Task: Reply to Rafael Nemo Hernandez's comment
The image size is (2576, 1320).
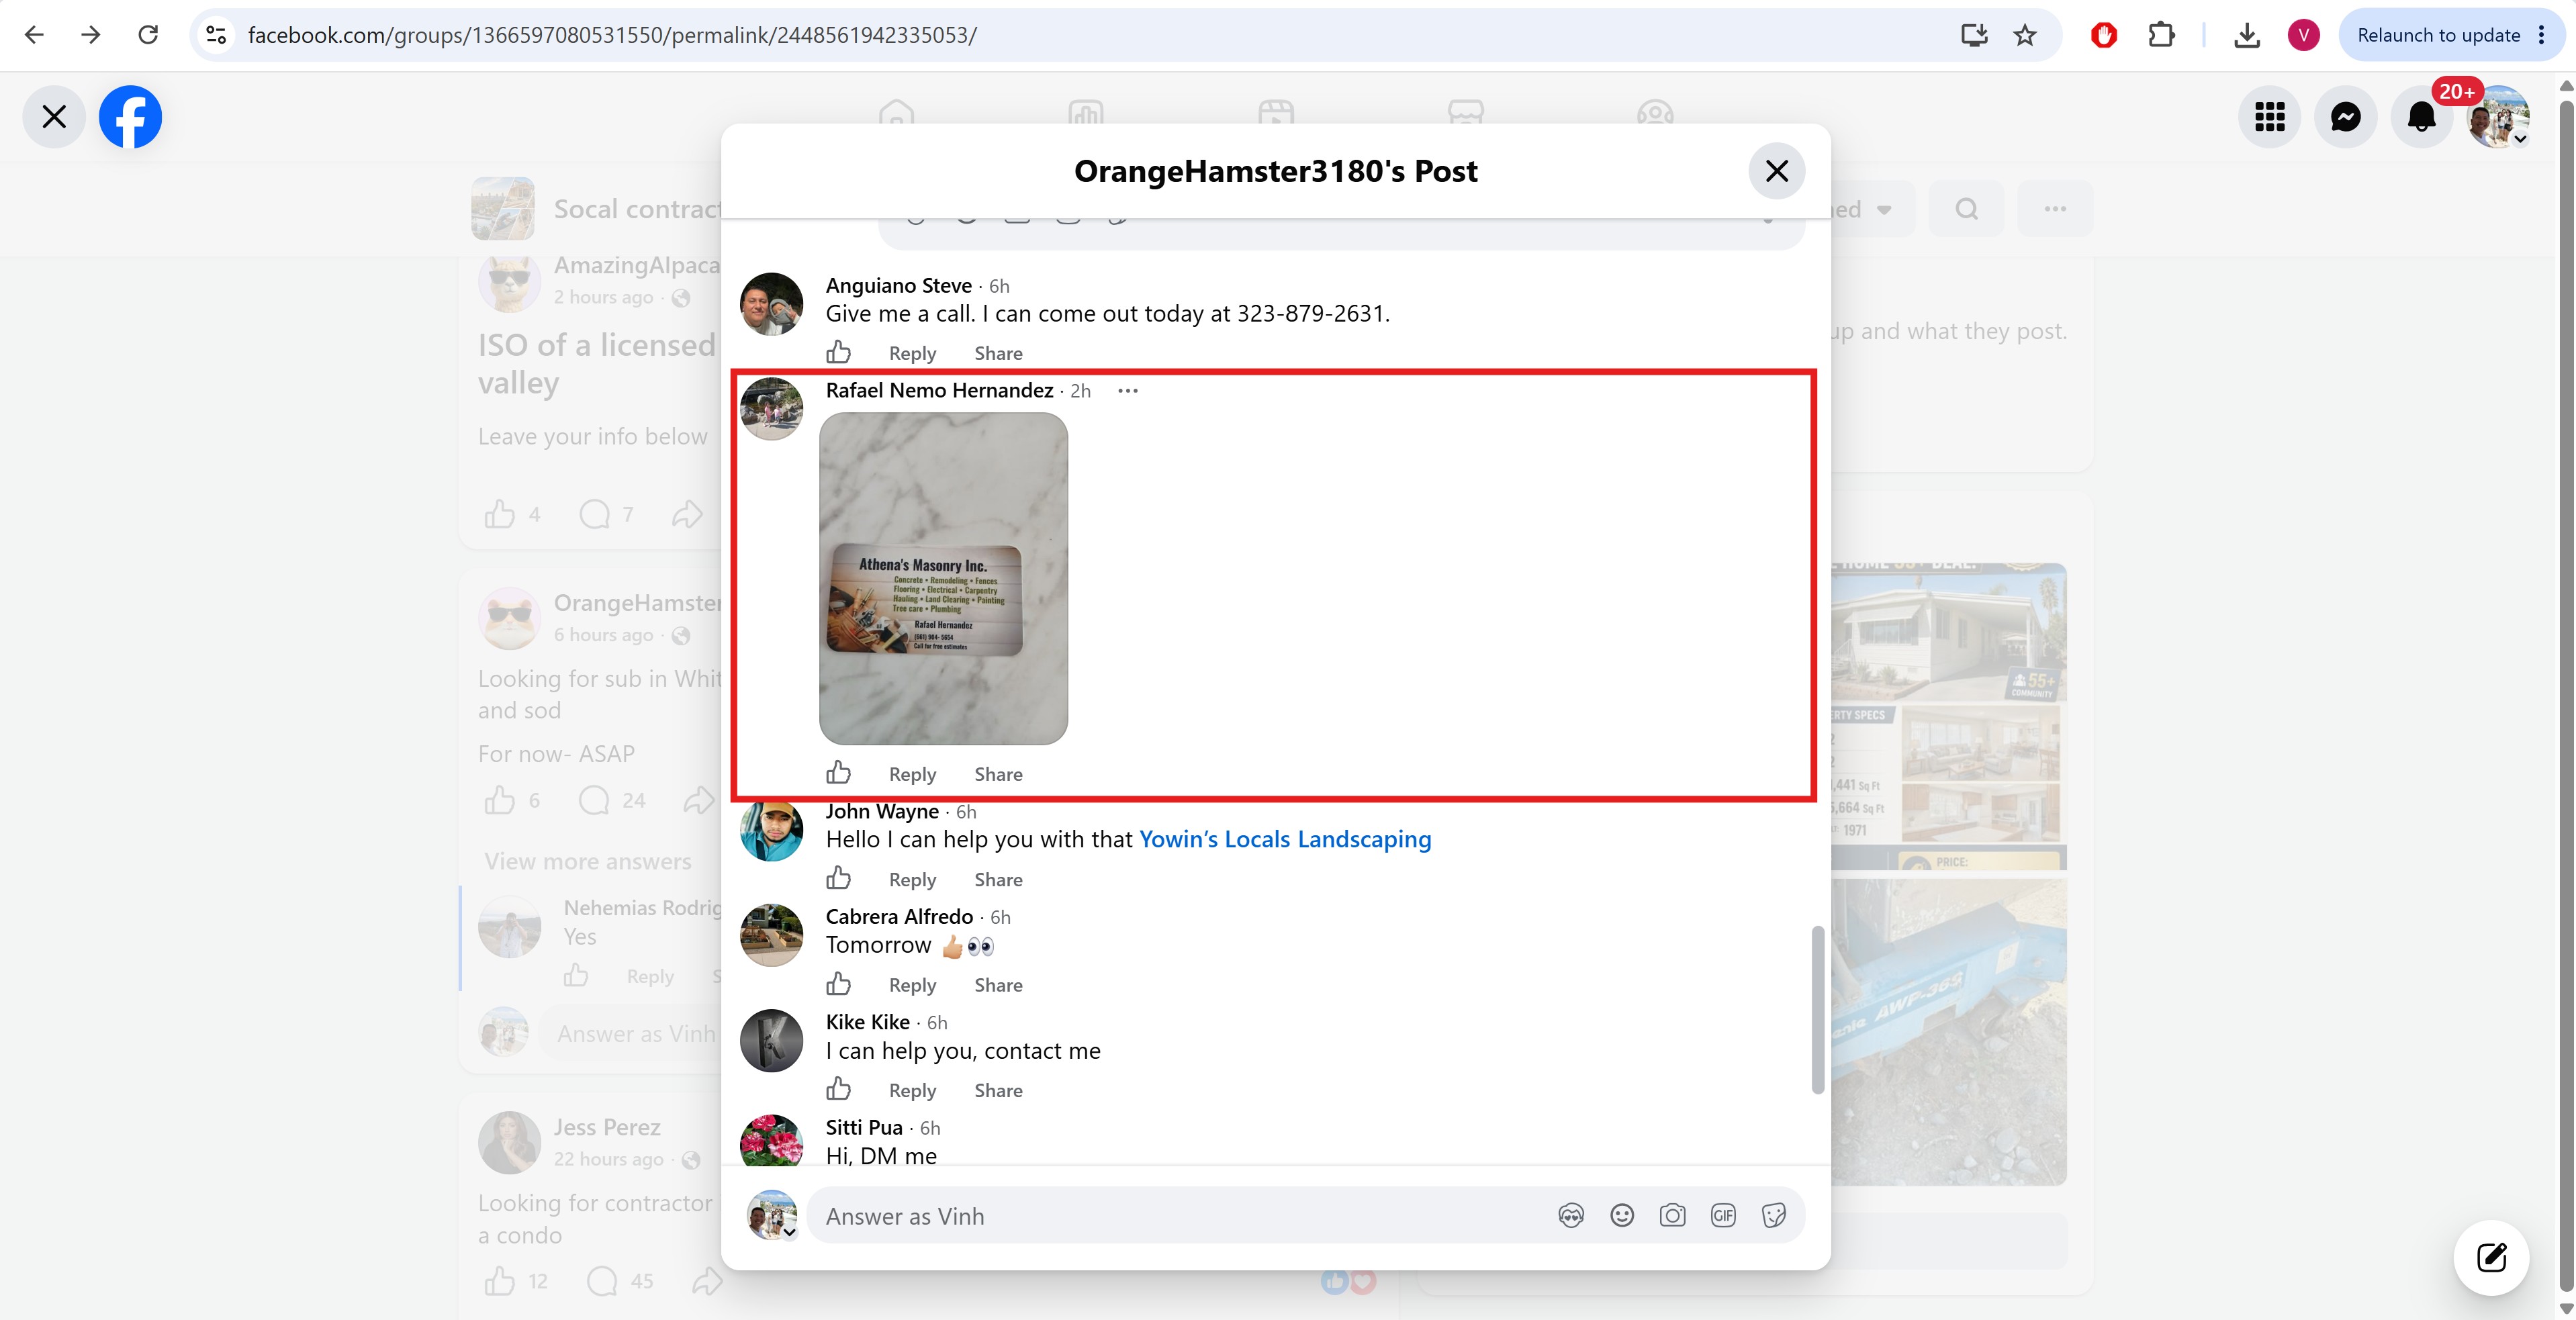Action: pyautogui.click(x=912, y=774)
